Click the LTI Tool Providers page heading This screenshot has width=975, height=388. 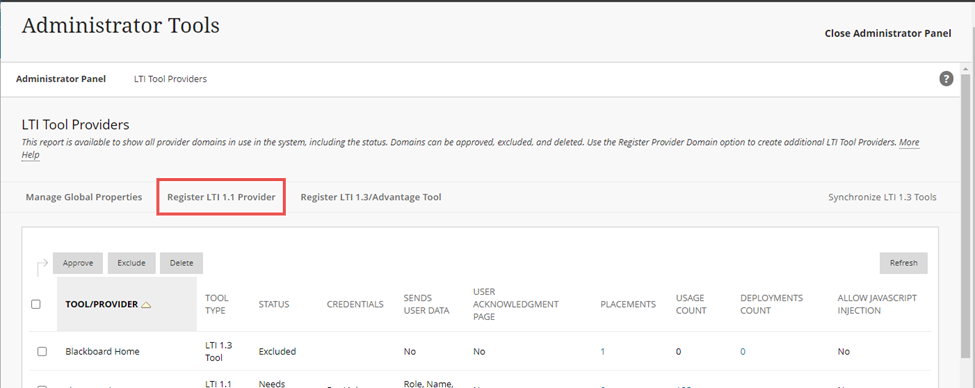[x=75, y=124]
